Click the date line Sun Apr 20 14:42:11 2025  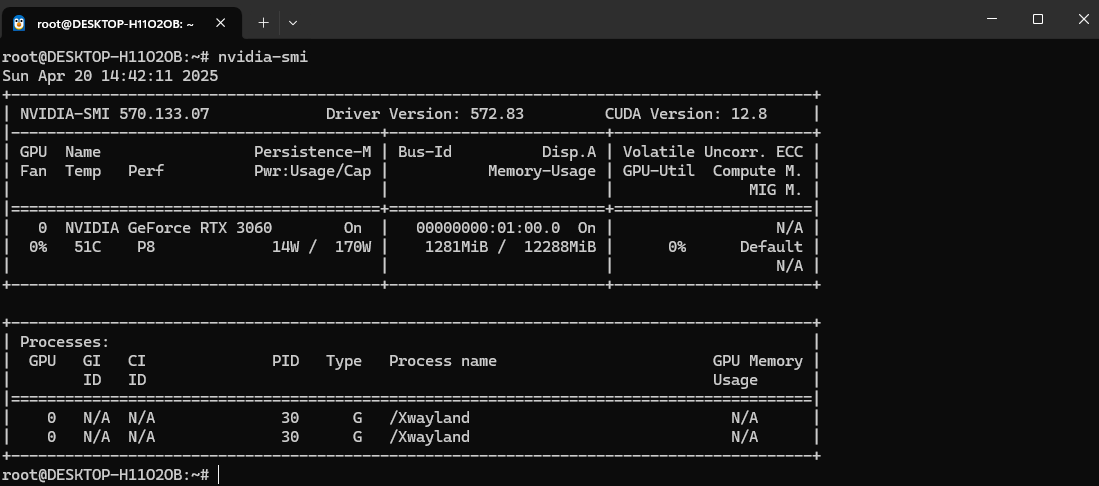click(110, 76)
